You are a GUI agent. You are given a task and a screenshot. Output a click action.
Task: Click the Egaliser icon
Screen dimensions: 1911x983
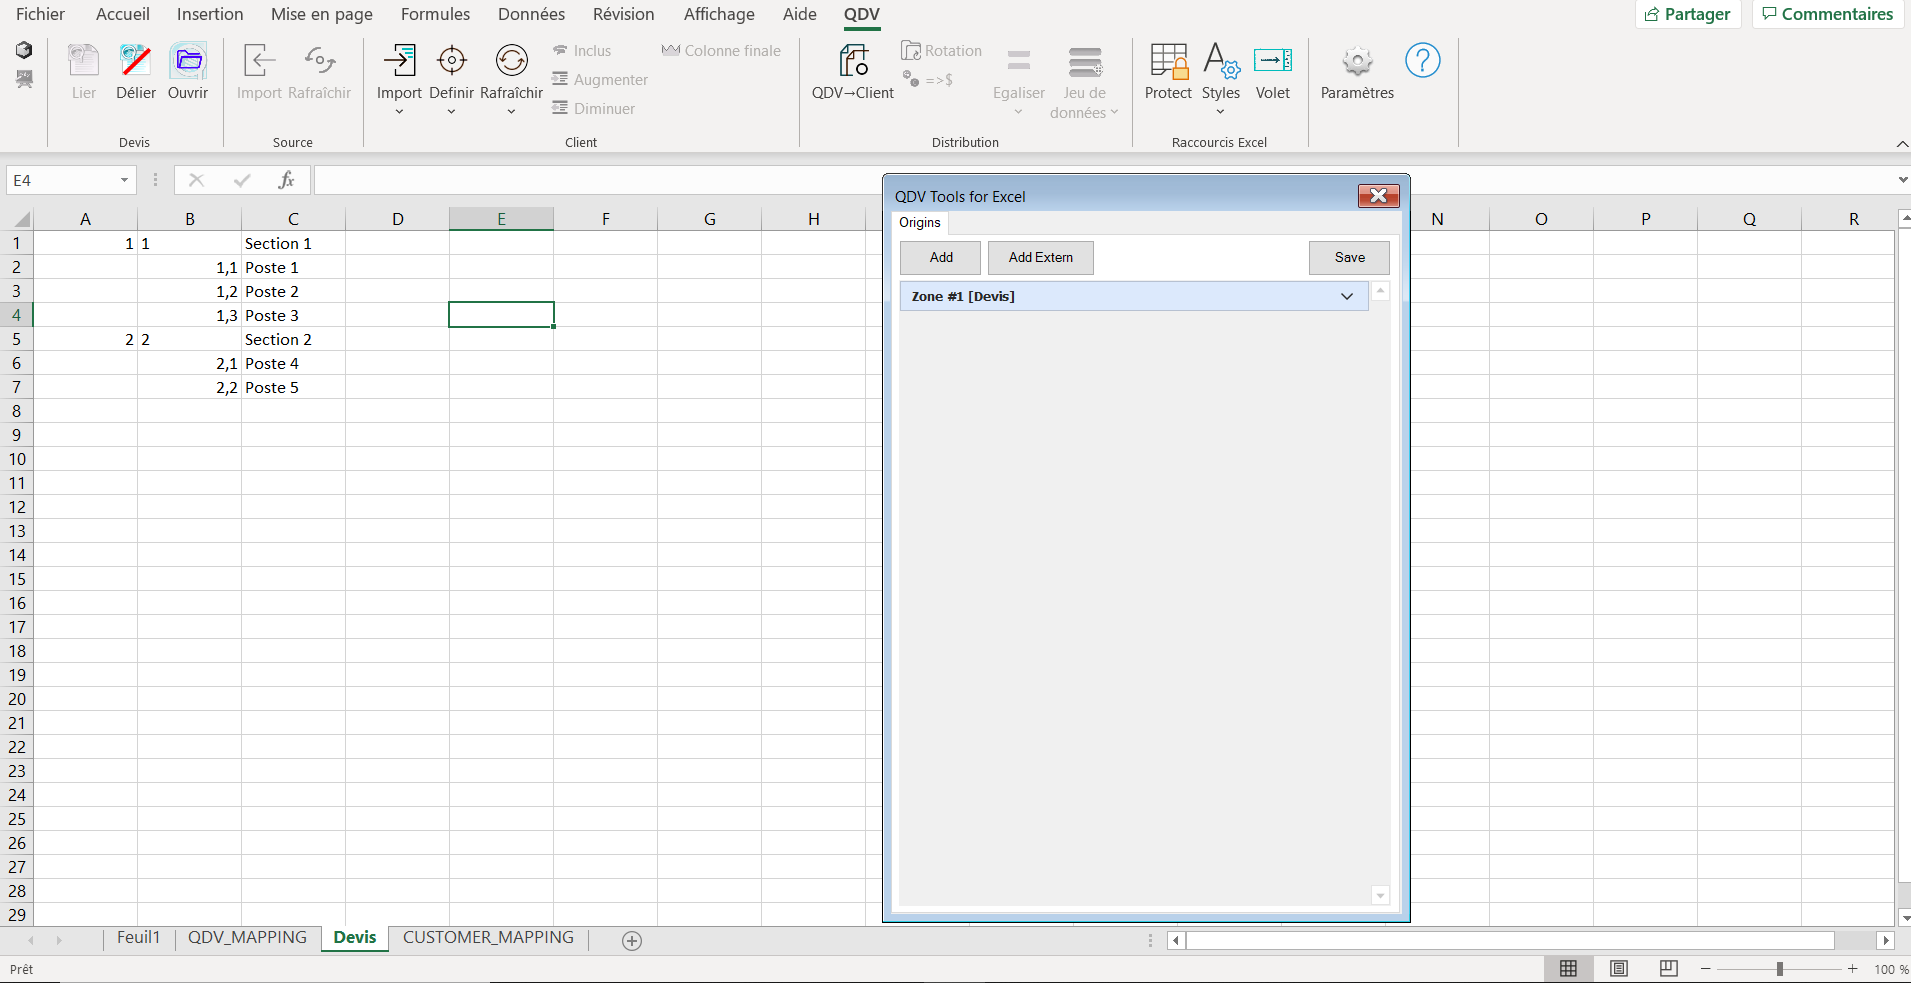(x=1018, y=61)
